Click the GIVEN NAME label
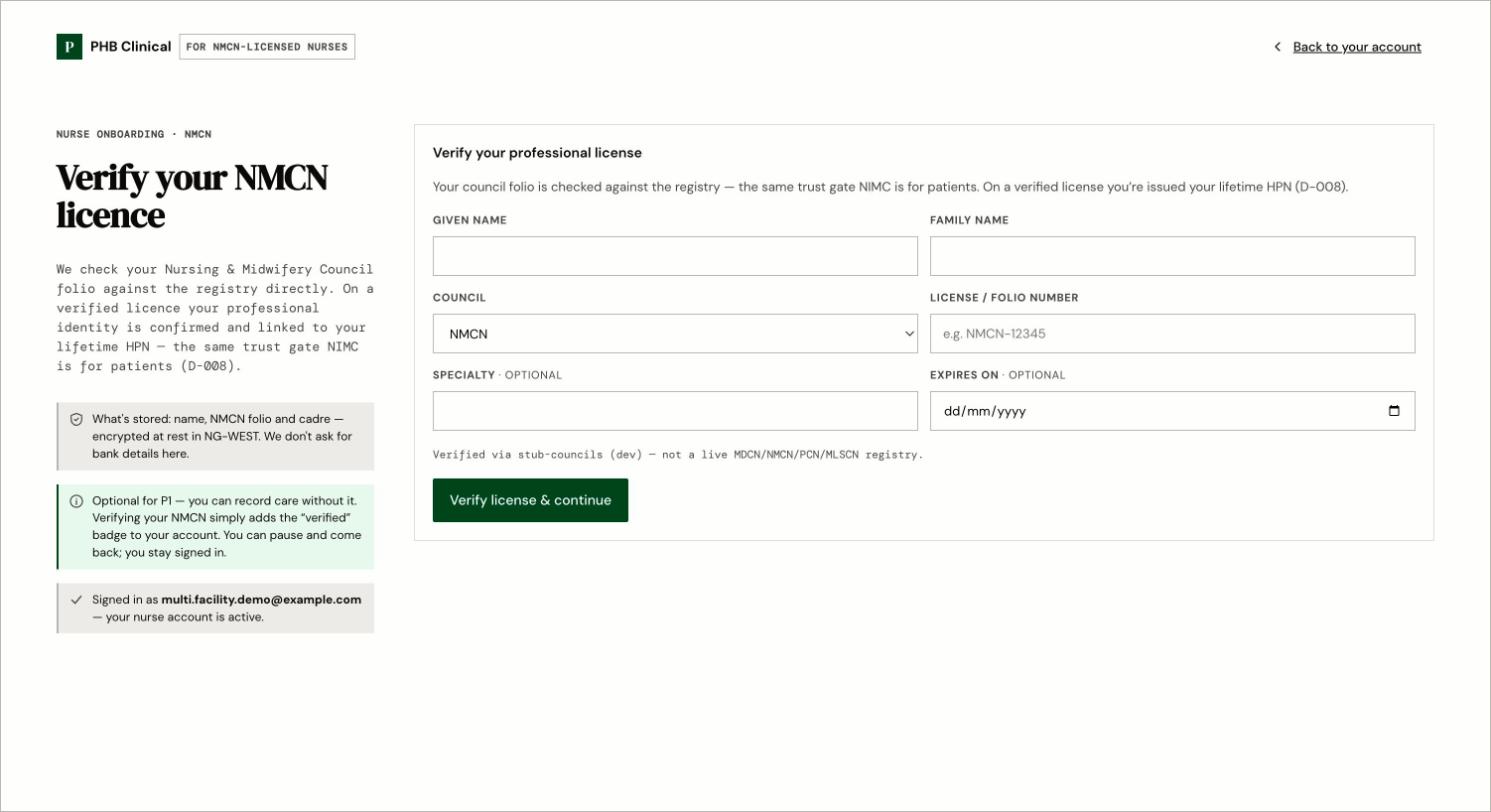 click(x=470, y=220)
